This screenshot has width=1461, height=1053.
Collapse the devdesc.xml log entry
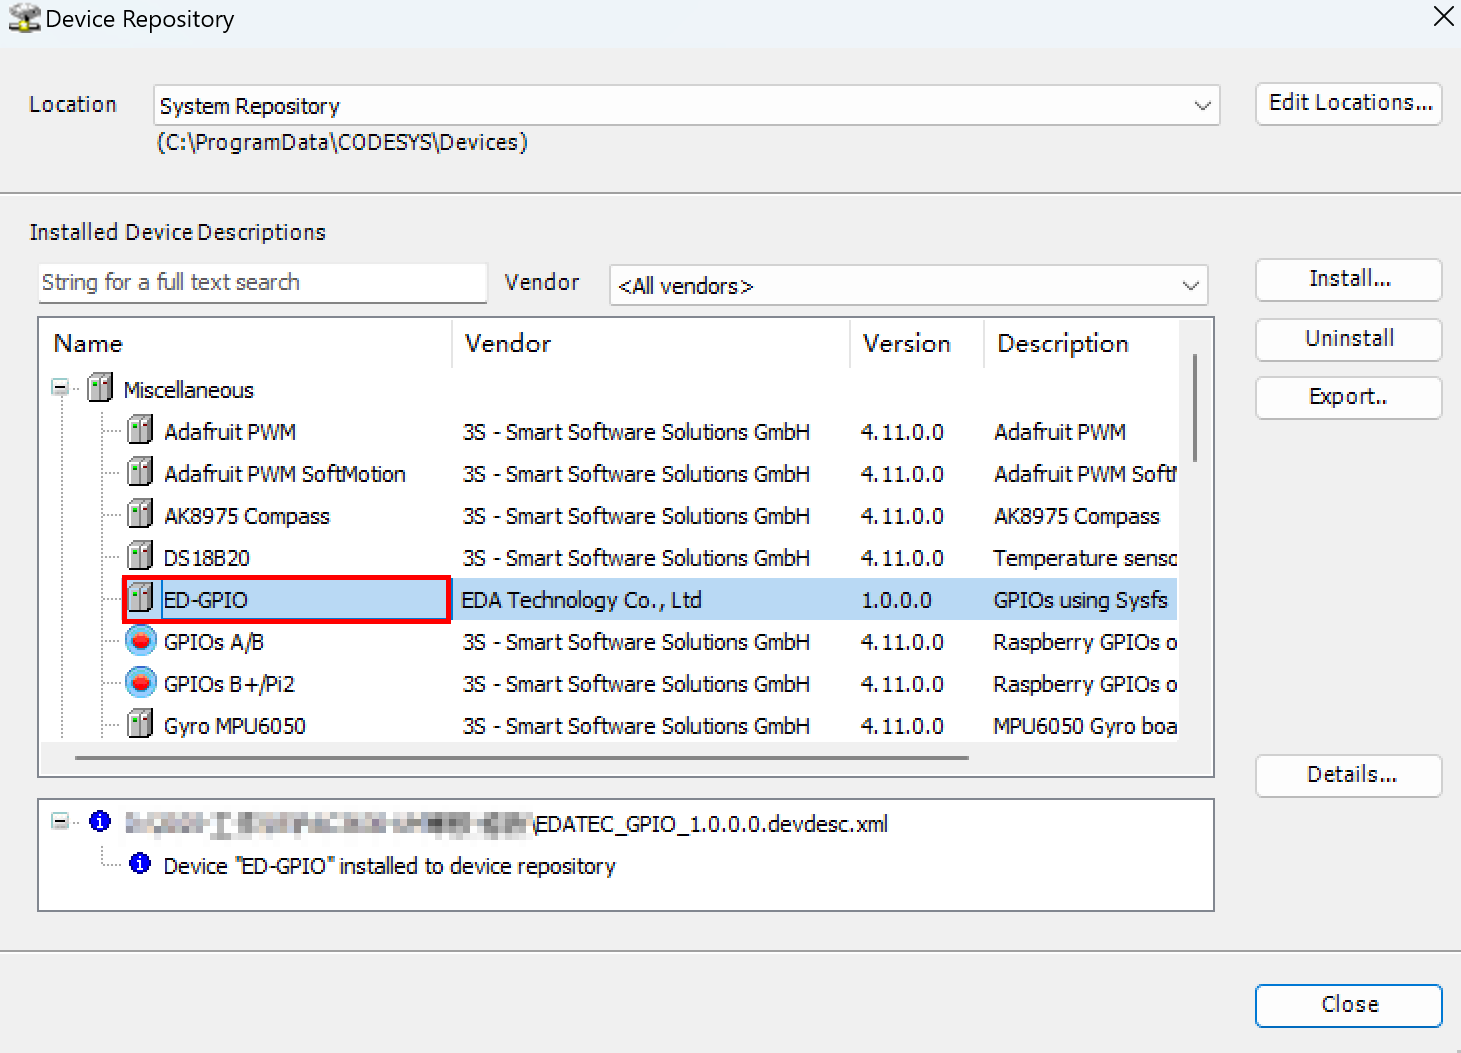click(x=61, y=822)
